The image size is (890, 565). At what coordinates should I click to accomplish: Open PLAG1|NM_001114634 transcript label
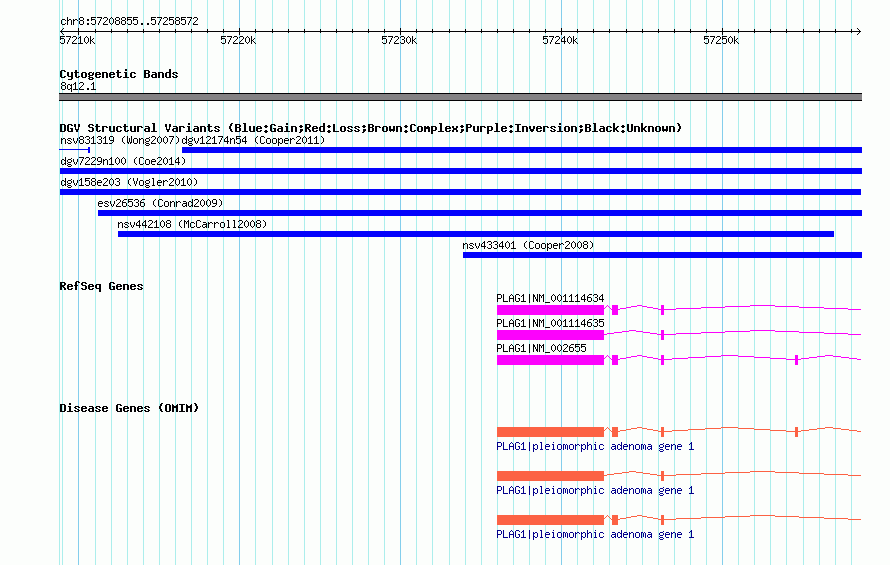[550, 298]
